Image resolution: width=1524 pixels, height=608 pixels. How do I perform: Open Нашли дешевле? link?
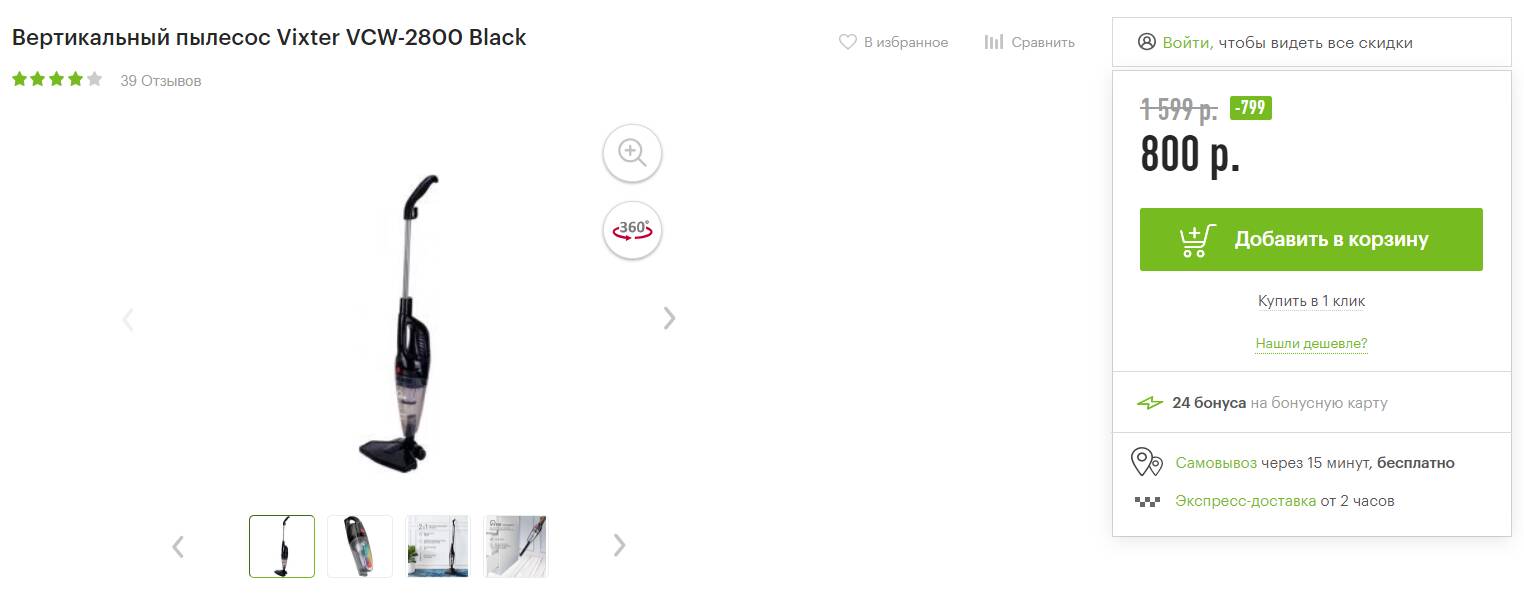coord(1311,344)
